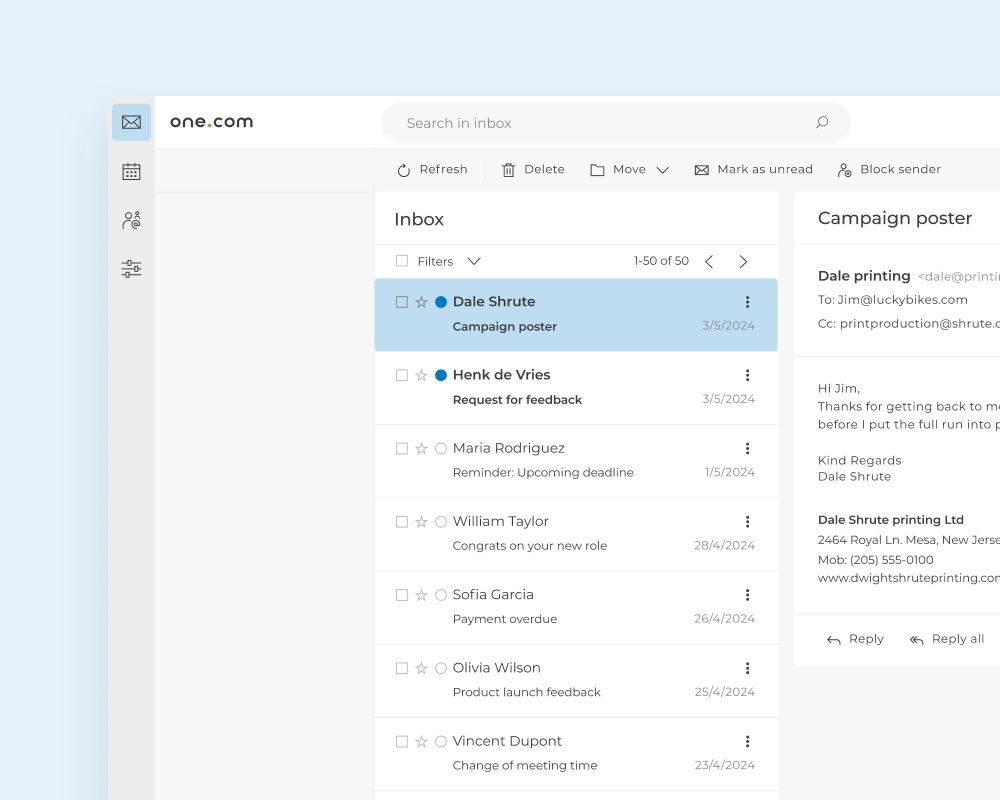Screen dimensions: 1000x800
Task: Toggle unread dot of Vincent Dupont email
Action: click(x=441, y=741)
